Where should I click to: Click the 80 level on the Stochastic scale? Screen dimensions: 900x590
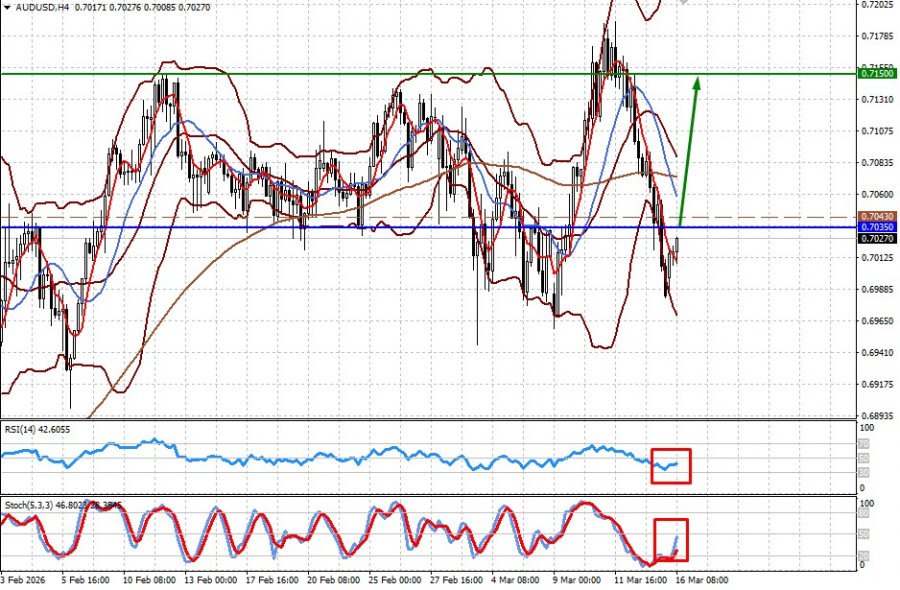point(864,513)
